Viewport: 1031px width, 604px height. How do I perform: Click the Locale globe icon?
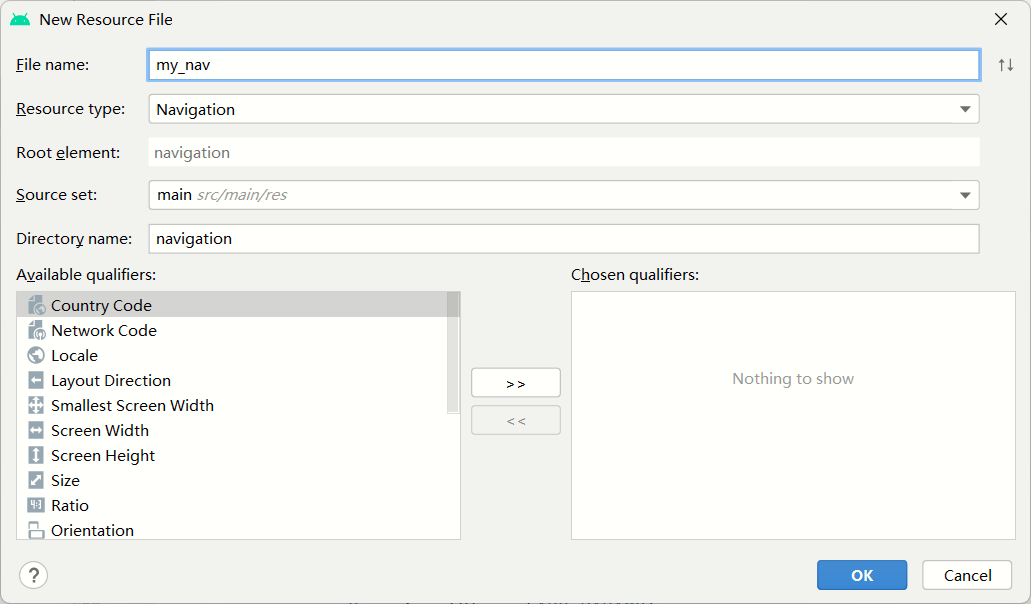(36, 356)
